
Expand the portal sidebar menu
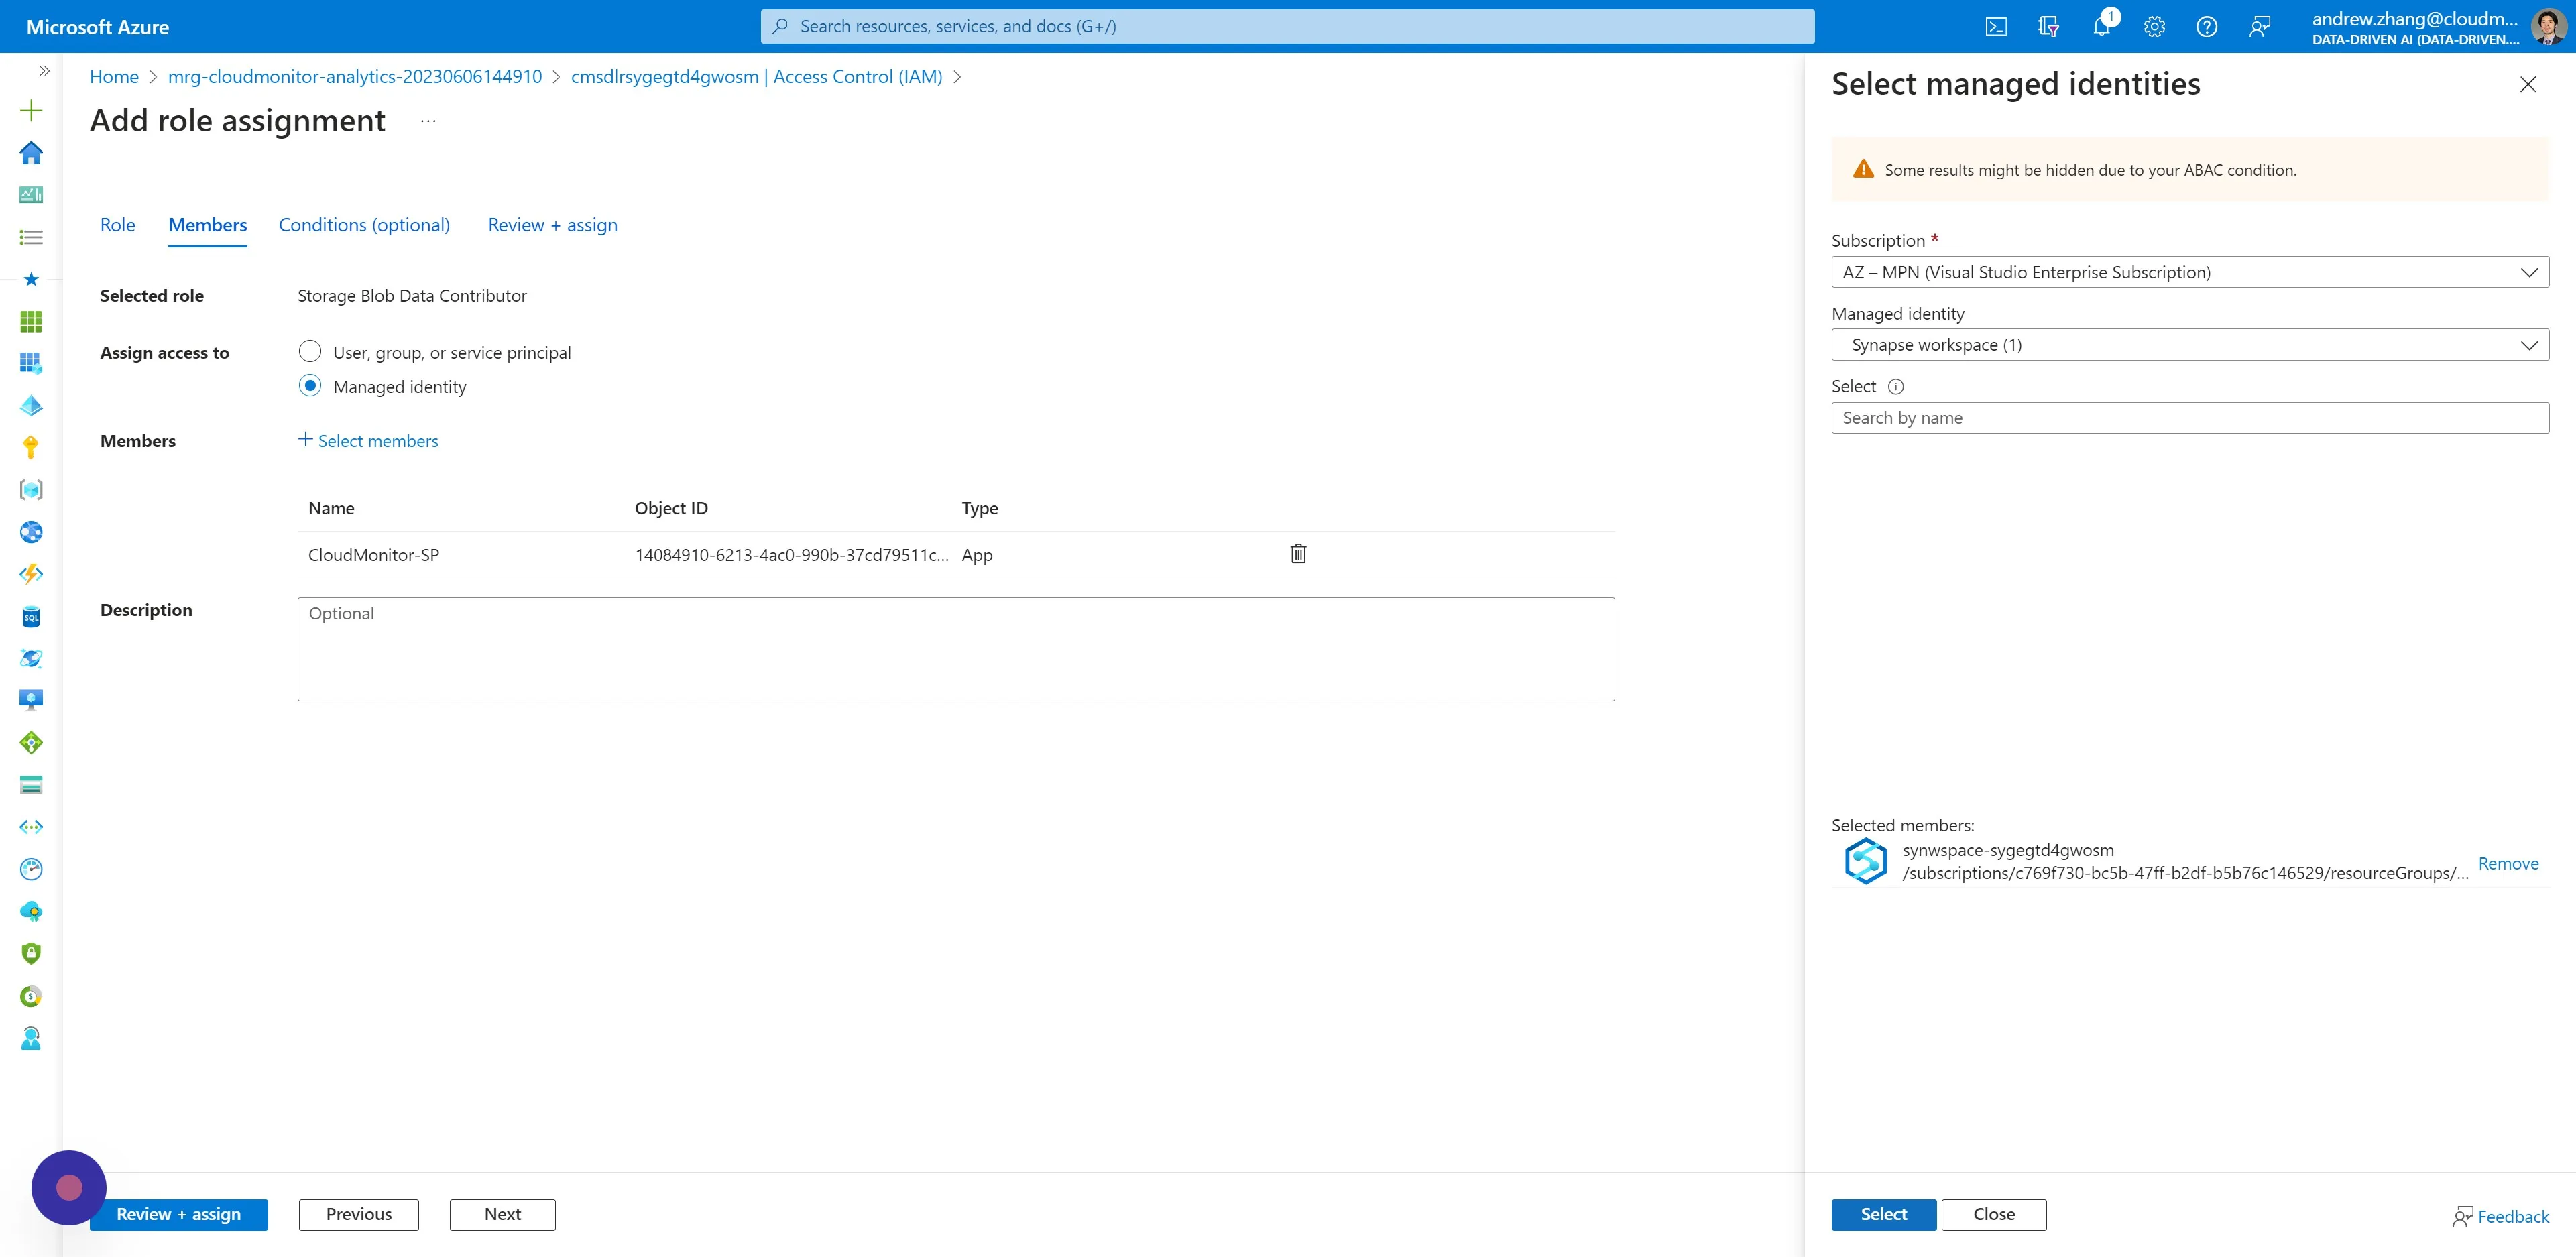coord(44,71)
